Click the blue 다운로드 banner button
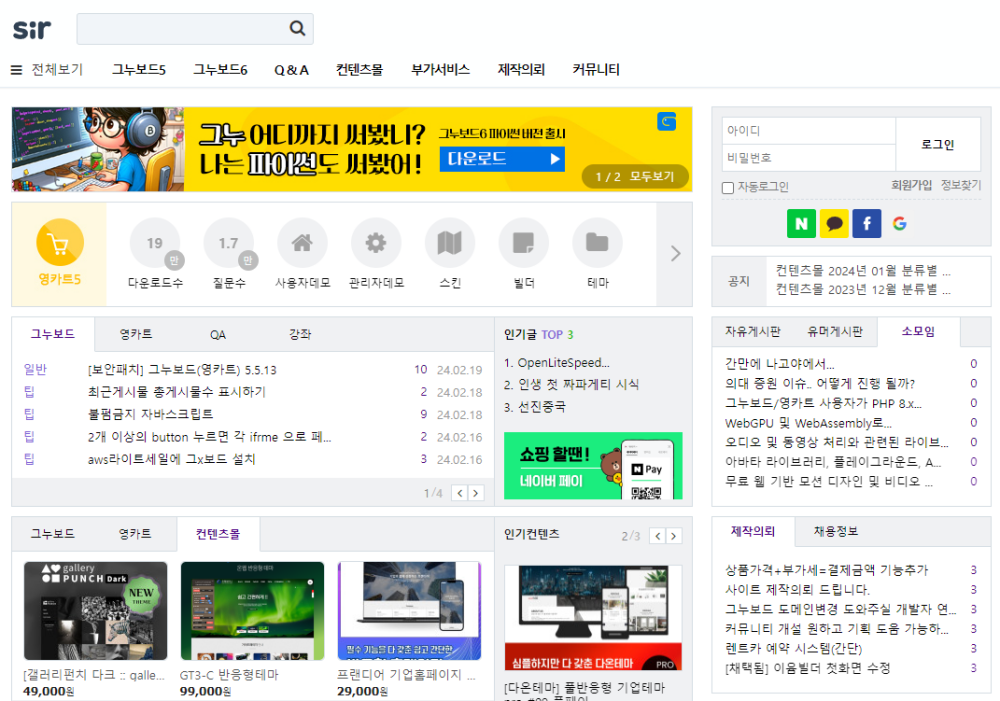This screenshot has width=1000, height=701. [503, 159]
